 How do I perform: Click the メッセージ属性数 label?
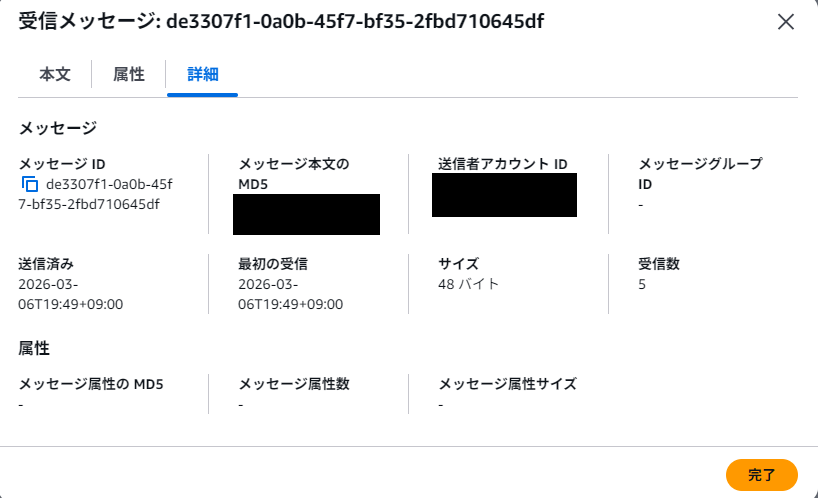pos(294,383)
